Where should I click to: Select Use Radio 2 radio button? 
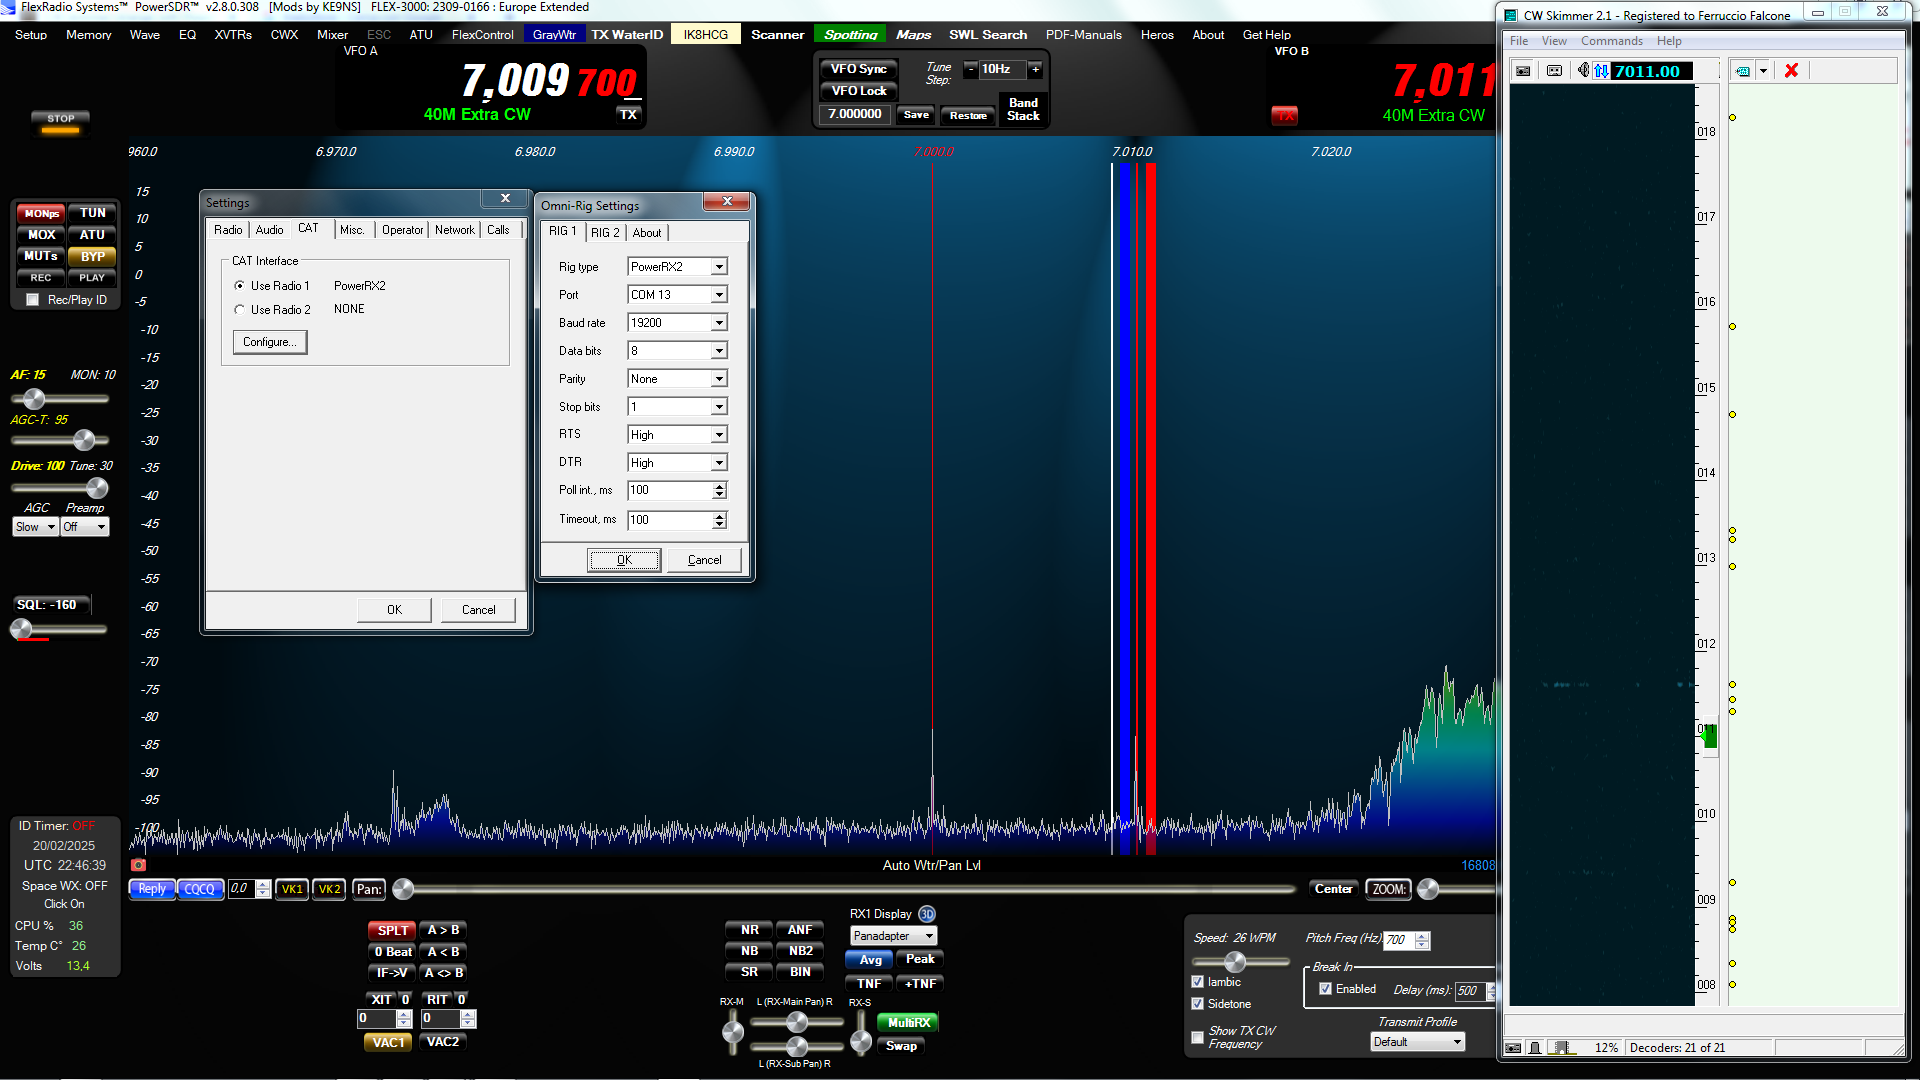click(240, 310)
